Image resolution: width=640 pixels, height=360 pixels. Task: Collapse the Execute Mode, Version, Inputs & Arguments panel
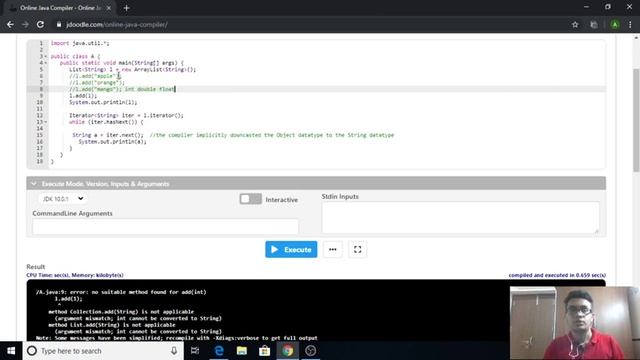coord(34,184)
